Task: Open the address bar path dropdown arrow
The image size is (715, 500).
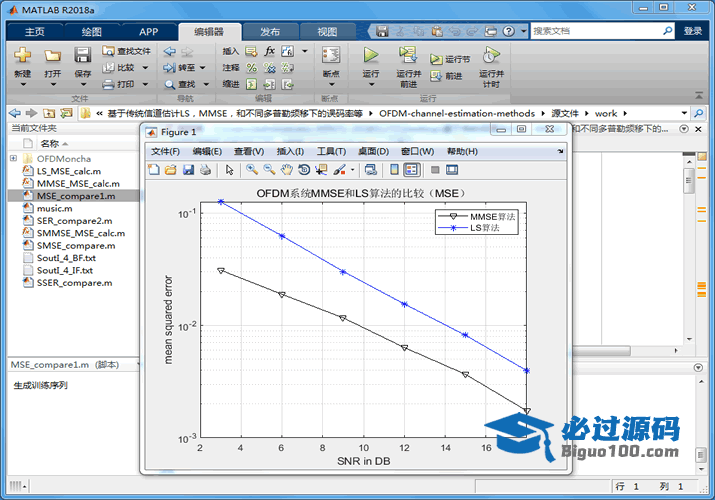Action: (x=684, y=113)
